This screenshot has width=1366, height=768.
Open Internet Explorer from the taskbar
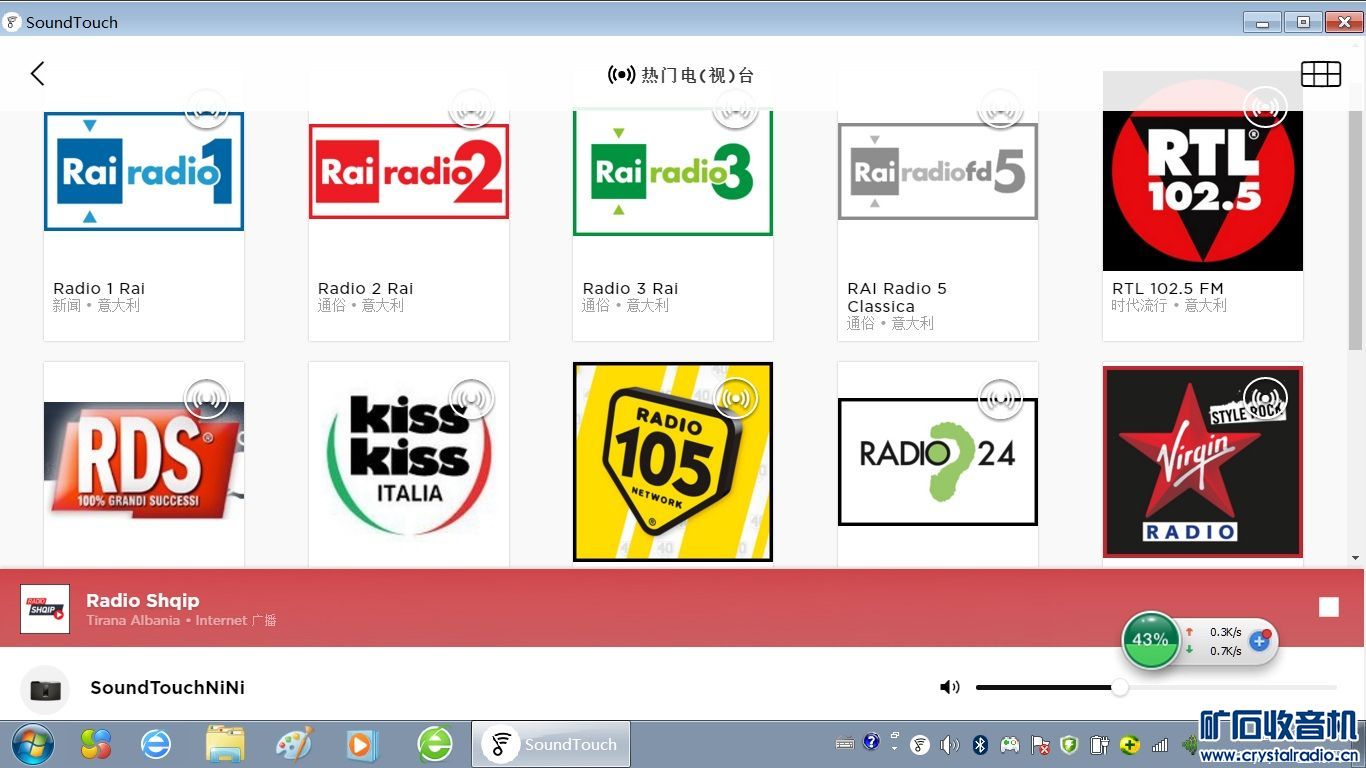point(156,744)
